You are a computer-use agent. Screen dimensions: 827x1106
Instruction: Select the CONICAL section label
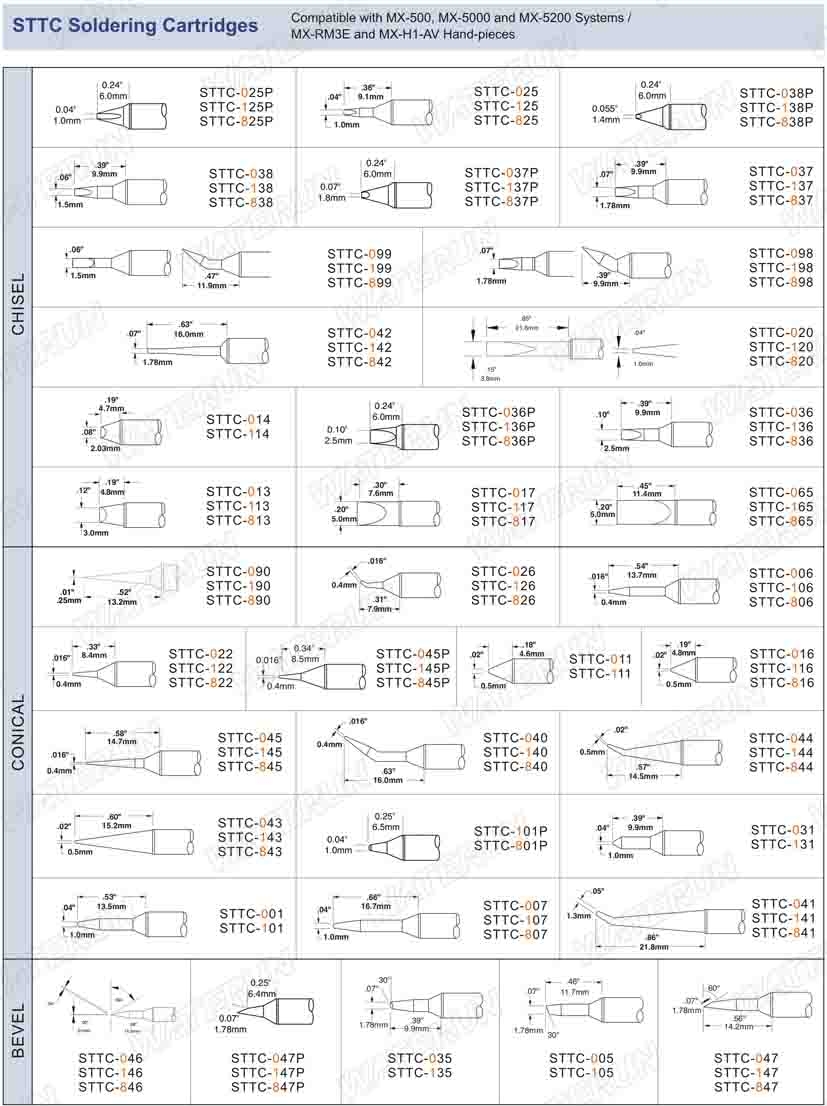18,731
